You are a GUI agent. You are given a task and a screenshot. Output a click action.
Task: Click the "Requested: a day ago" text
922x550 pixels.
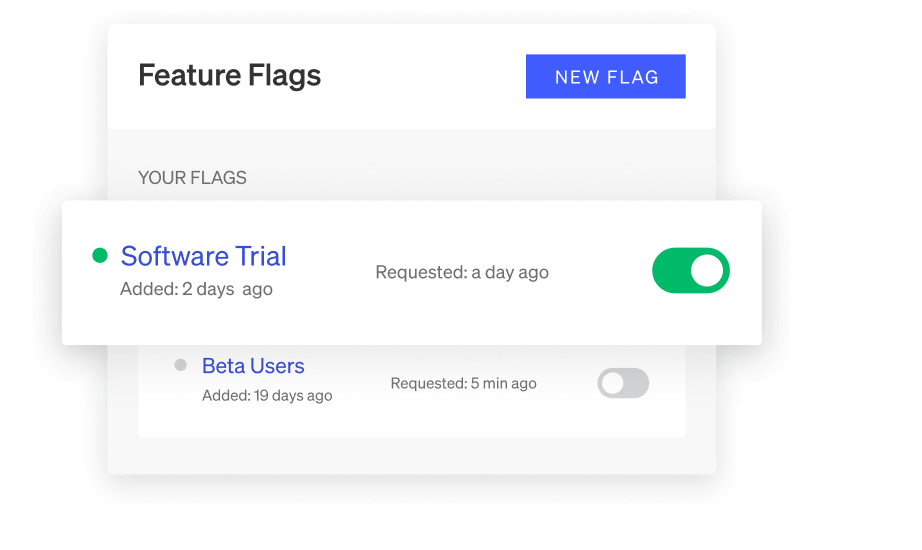point(461,272)
